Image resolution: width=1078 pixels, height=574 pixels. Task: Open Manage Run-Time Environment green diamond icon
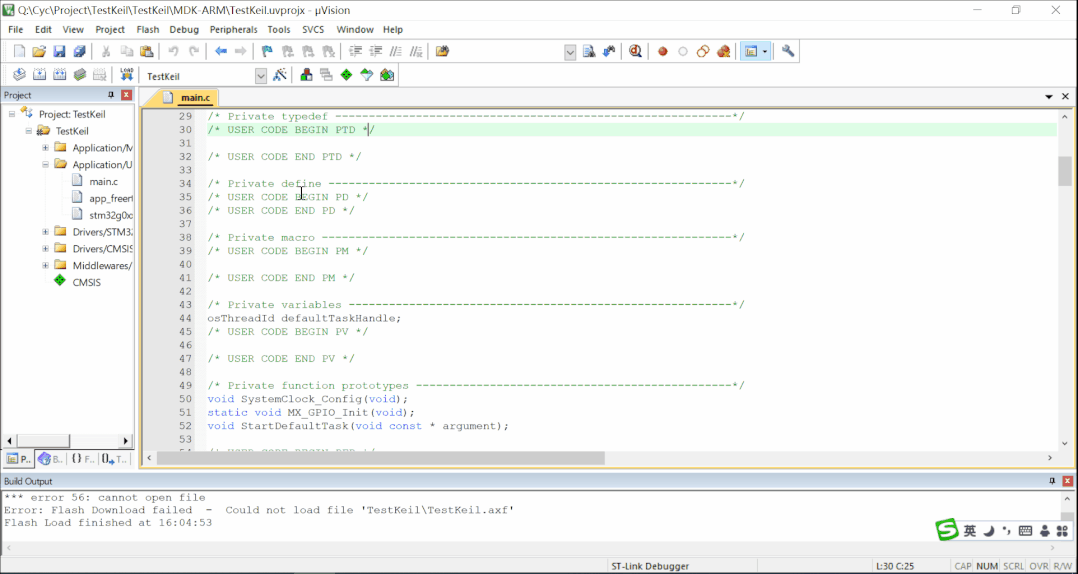pos(346,75)
